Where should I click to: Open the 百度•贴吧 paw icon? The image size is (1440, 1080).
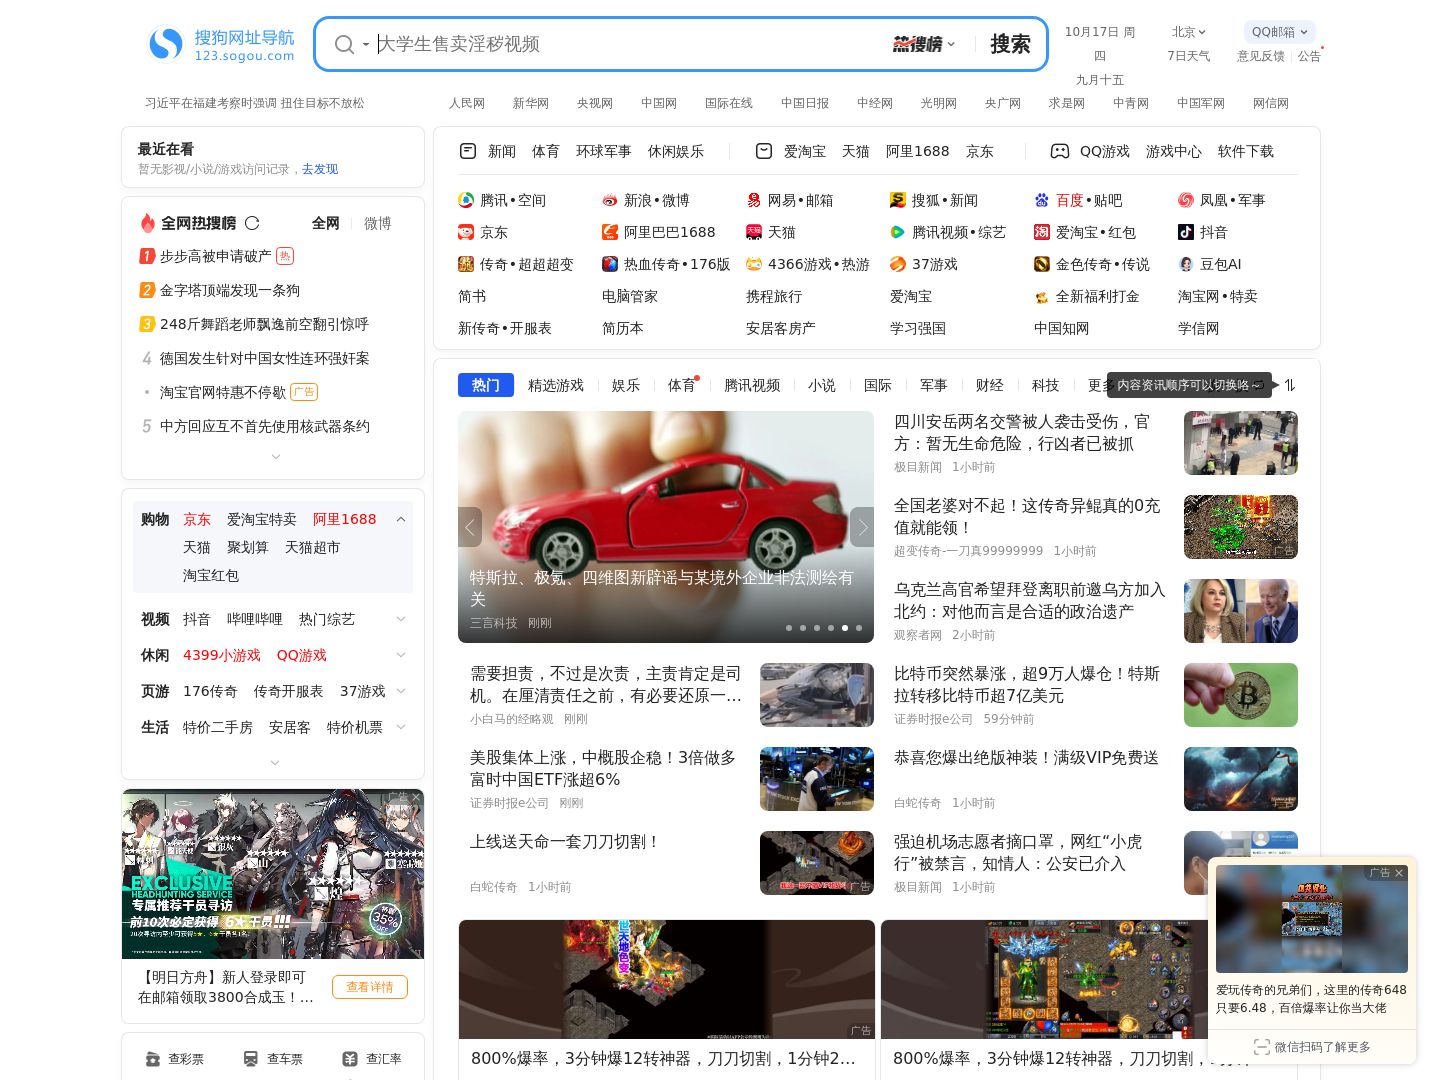pos(1042,200)
